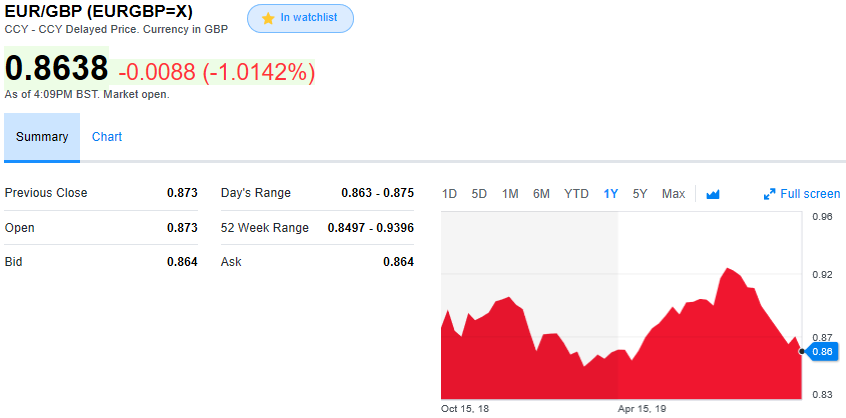Screen dimensions: 846x418
Task: Toggle the In watchlist button
Action: [x=300, y=19]
